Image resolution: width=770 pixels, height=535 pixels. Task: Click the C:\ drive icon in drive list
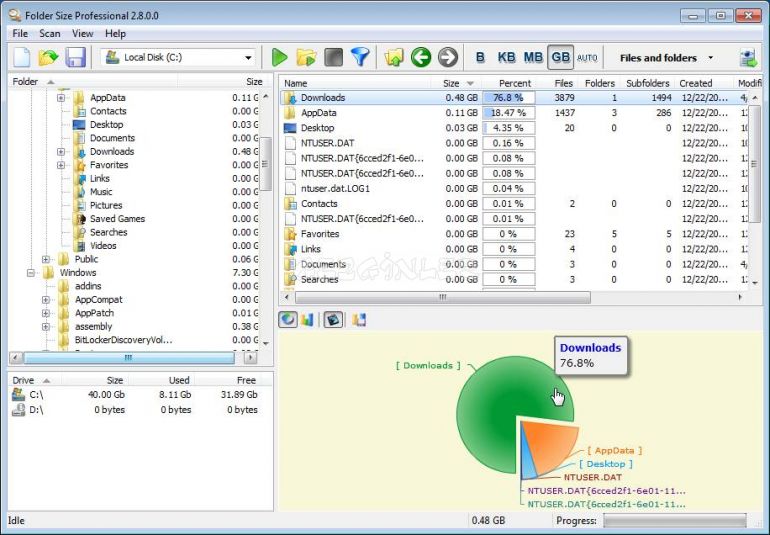(x=19, y=394)
